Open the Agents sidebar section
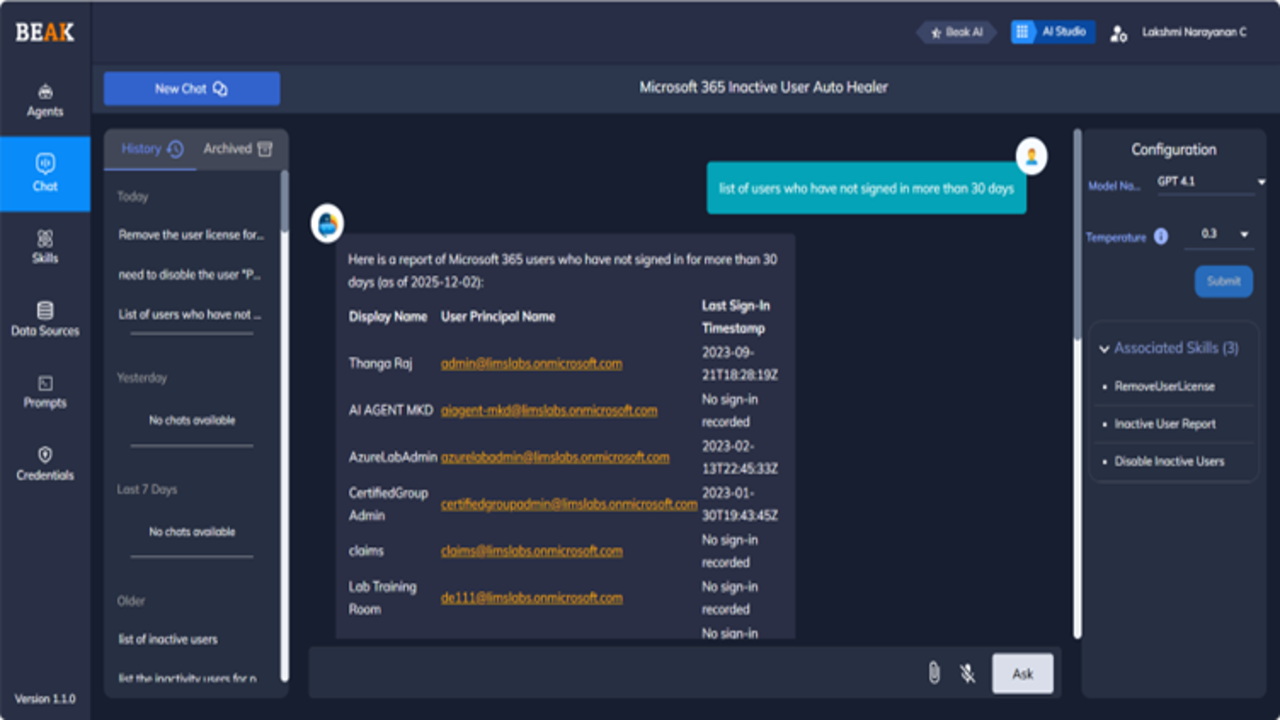Screen dimensions: 1280x720 [45, 101]
